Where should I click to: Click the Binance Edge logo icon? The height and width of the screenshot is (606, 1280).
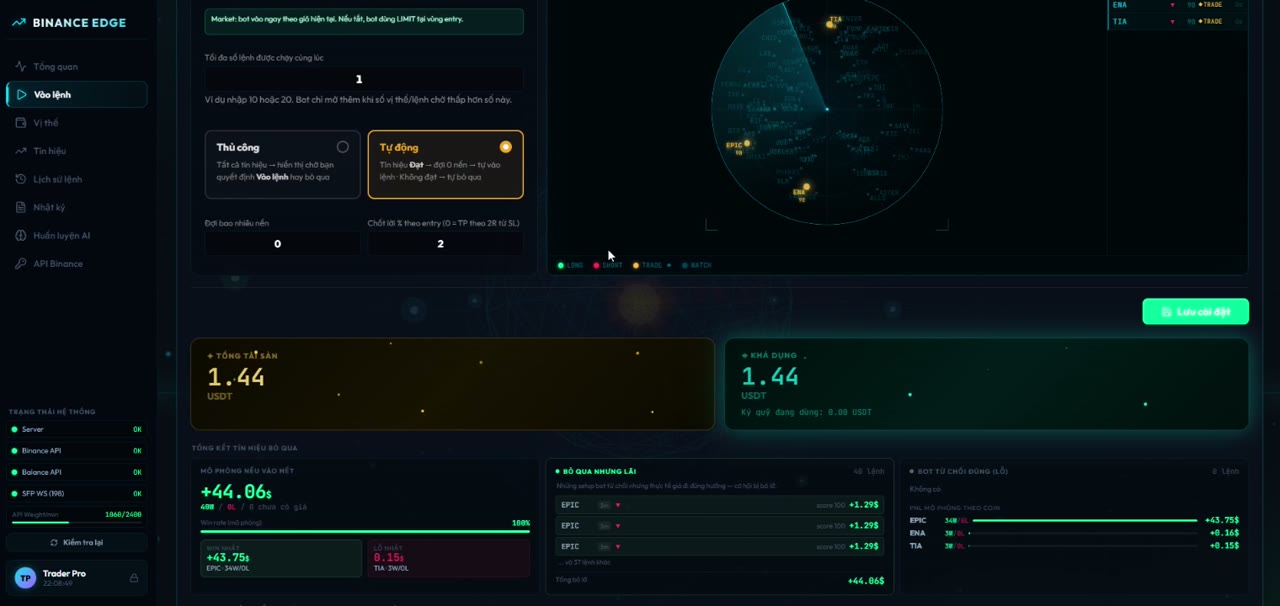pyautogui.click(x=19, y=22)
